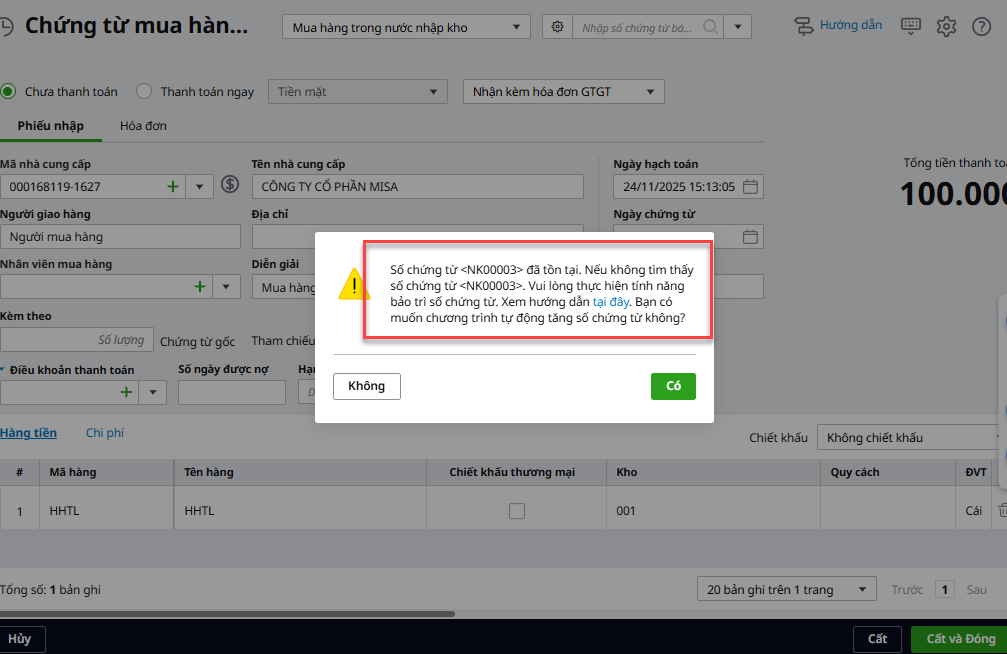Switch to the Hóa đơn tab
The width and height of the screenshot is (1007, 654).
pos(143,126)
